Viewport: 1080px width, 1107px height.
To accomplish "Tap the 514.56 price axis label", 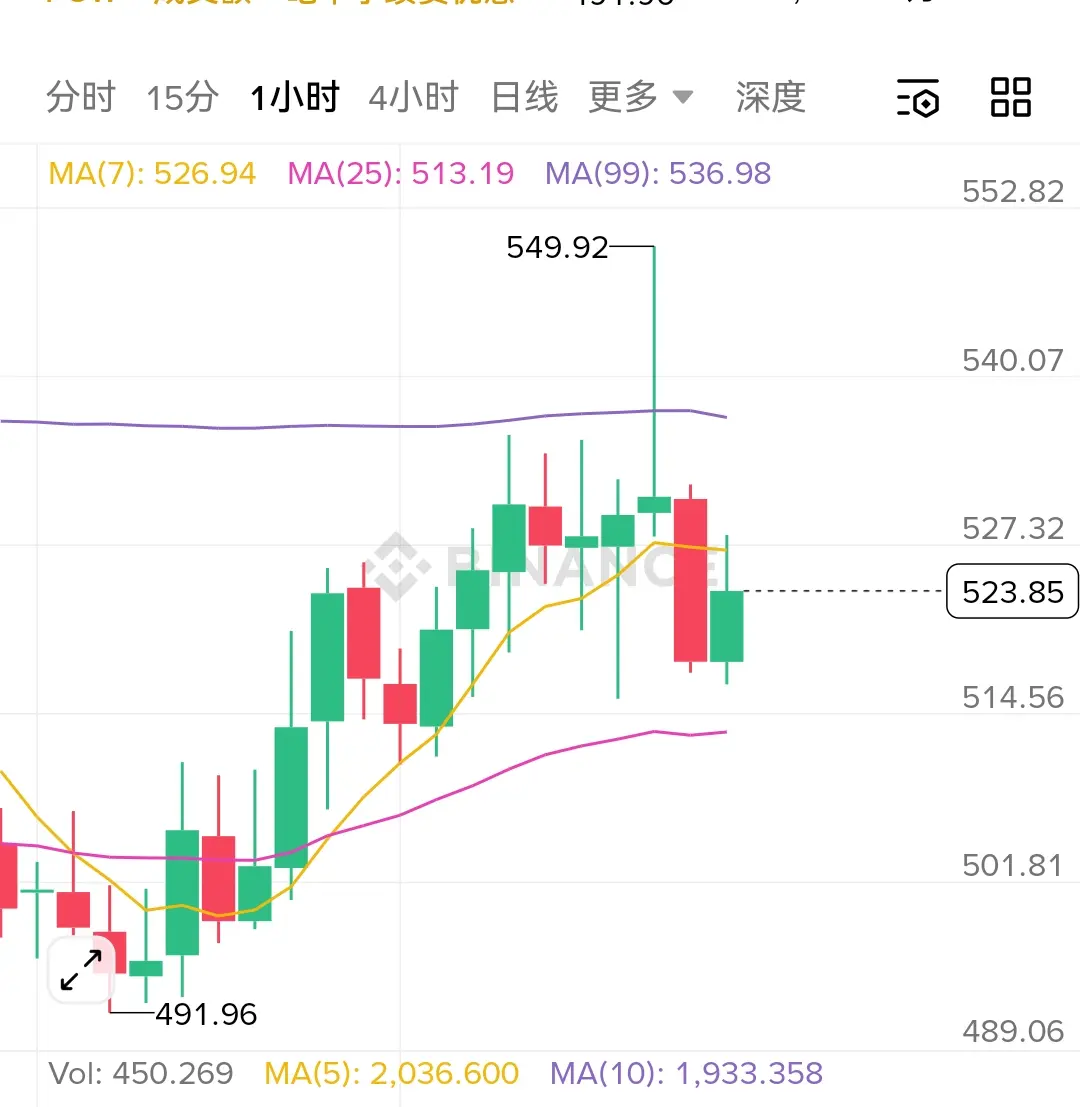I will tap(1013, 698).
